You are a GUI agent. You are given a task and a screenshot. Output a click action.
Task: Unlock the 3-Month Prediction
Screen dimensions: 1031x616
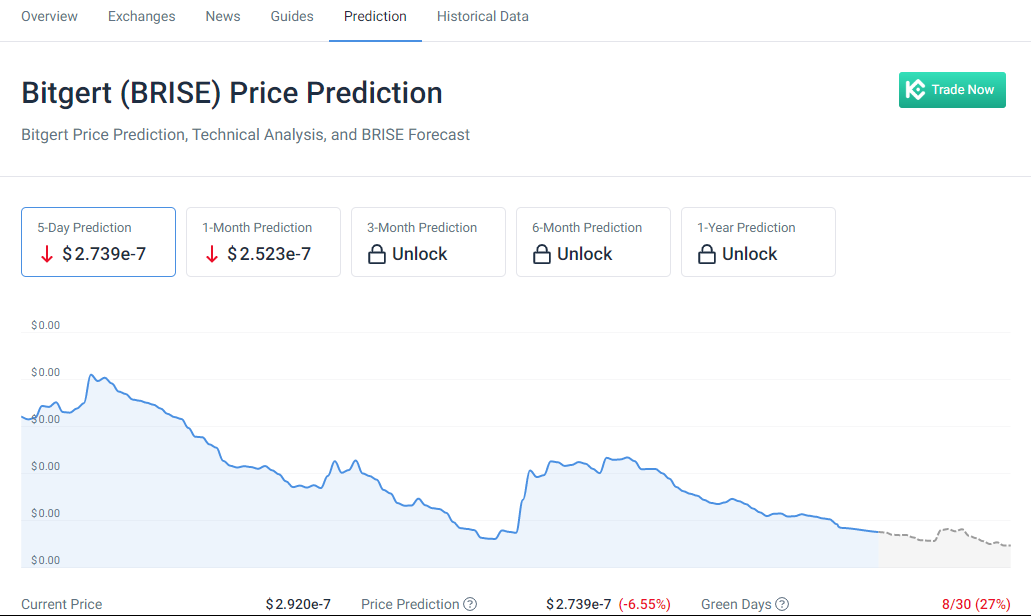tap(420, 254)
